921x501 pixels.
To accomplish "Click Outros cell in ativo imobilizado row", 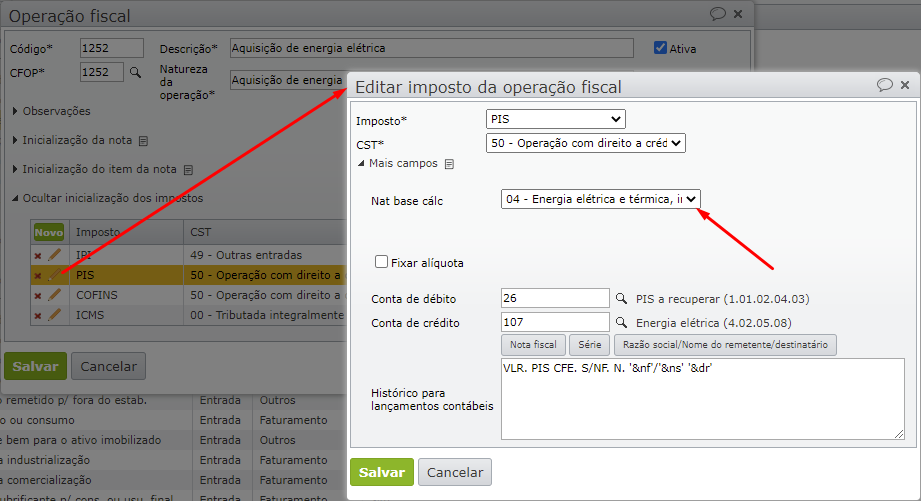I will pos(277,440).
